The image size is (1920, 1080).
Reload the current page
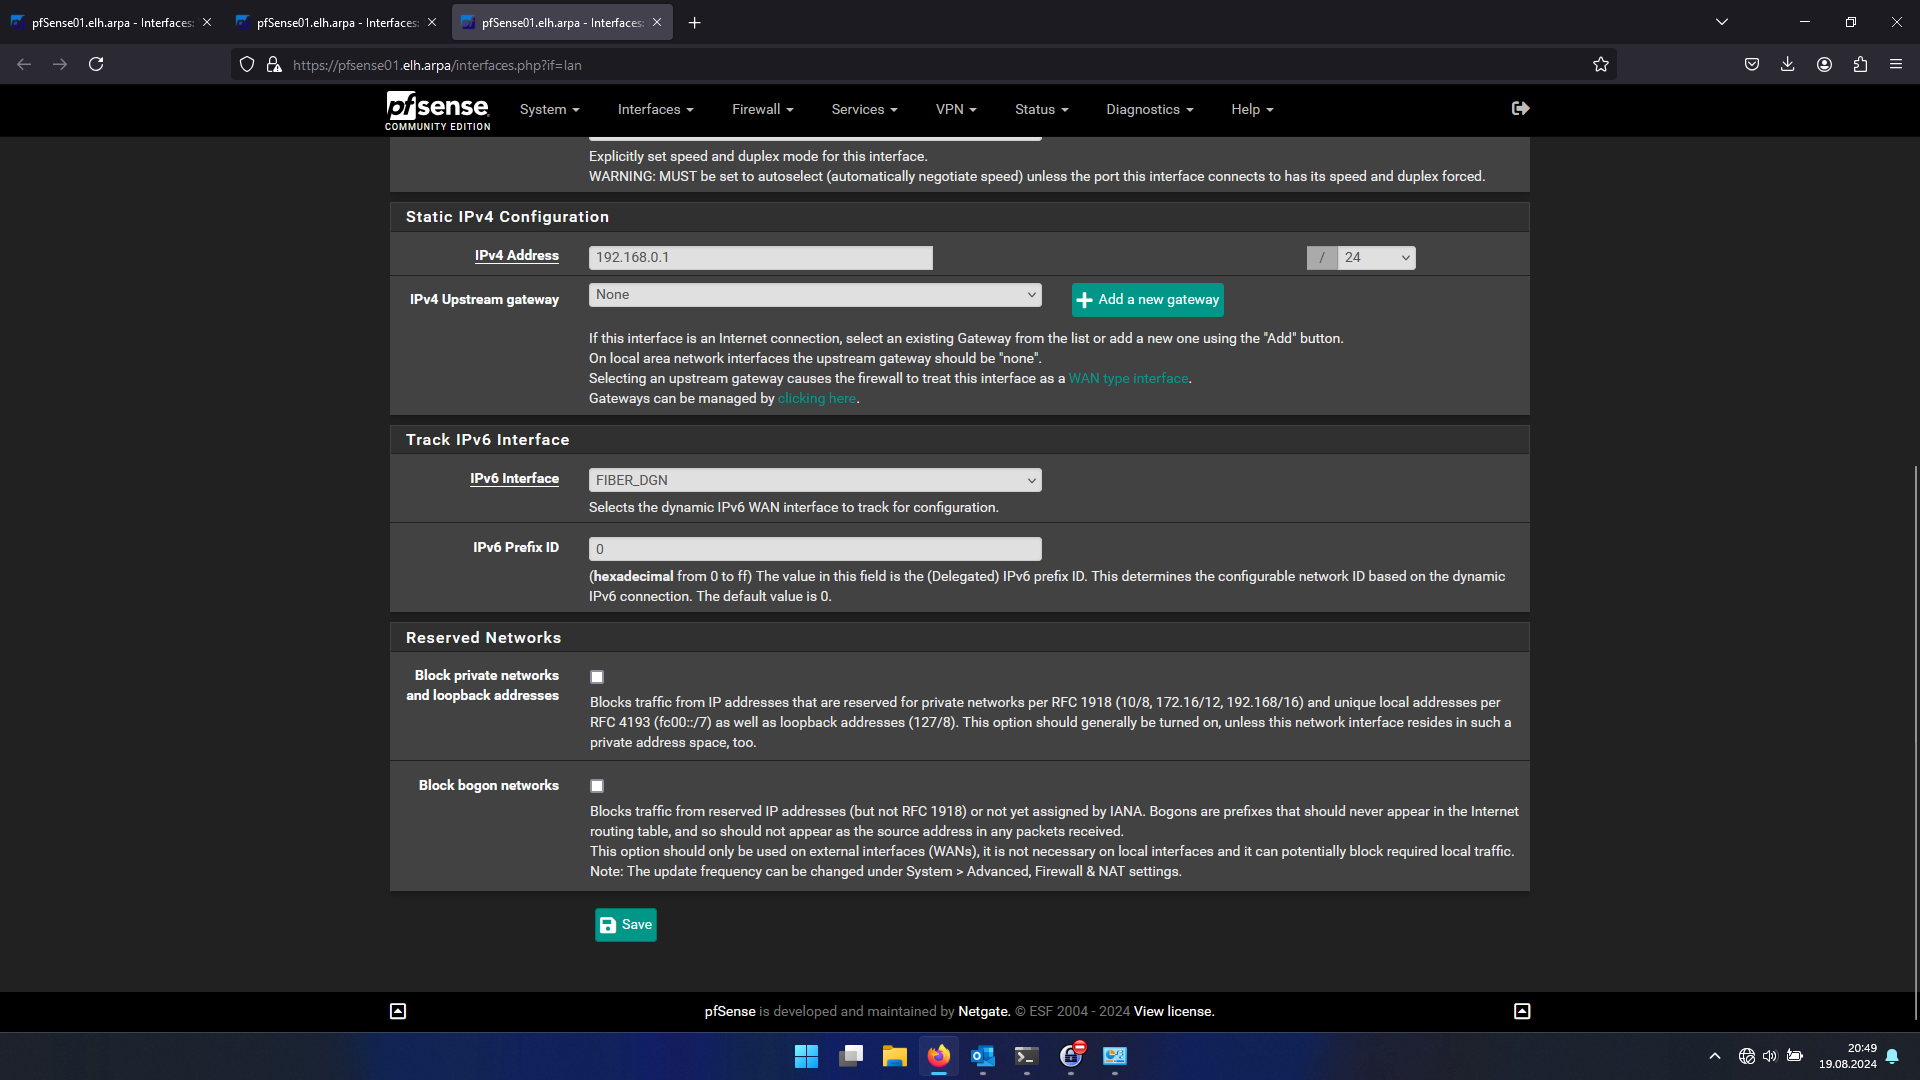click(96, 64)
